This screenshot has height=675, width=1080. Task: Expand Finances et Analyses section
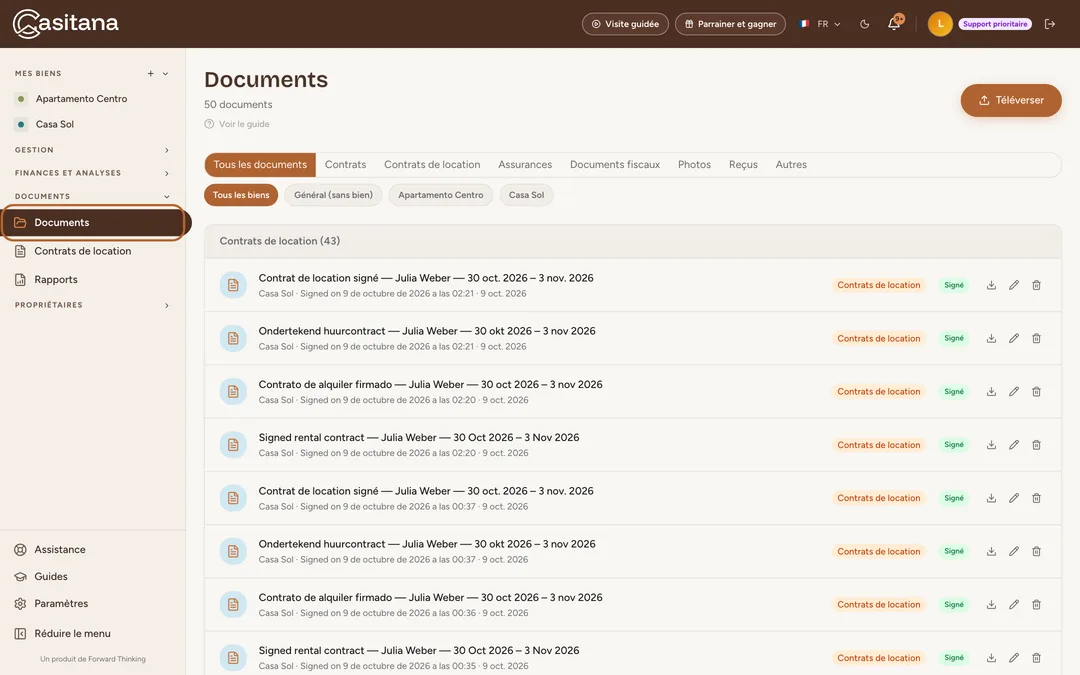pos(92,173)
